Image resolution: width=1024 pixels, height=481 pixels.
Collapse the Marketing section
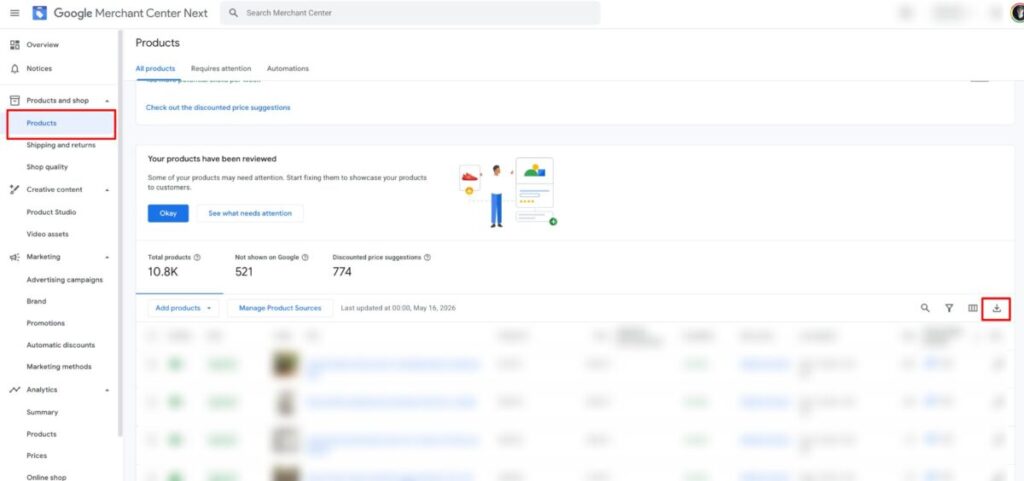click(x=107, y=257)
